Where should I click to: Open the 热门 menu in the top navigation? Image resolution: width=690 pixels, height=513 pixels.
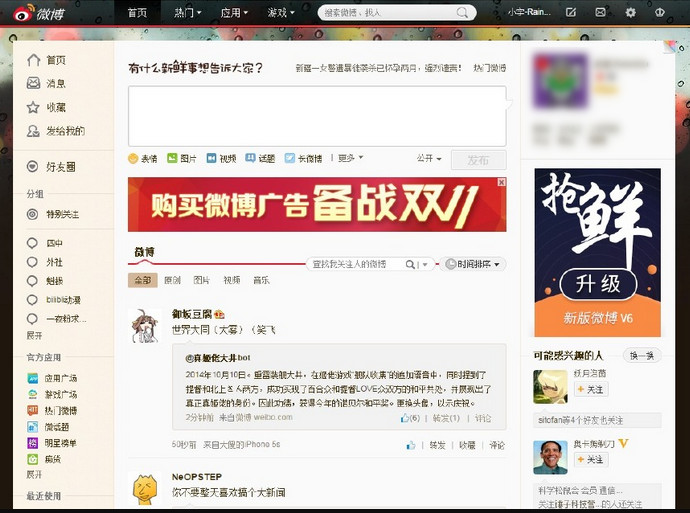187,13
